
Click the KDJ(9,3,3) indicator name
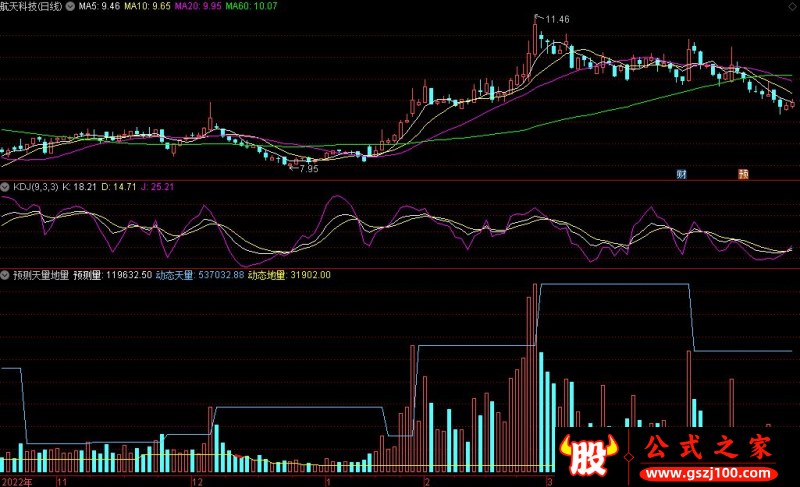click(36, 187)
